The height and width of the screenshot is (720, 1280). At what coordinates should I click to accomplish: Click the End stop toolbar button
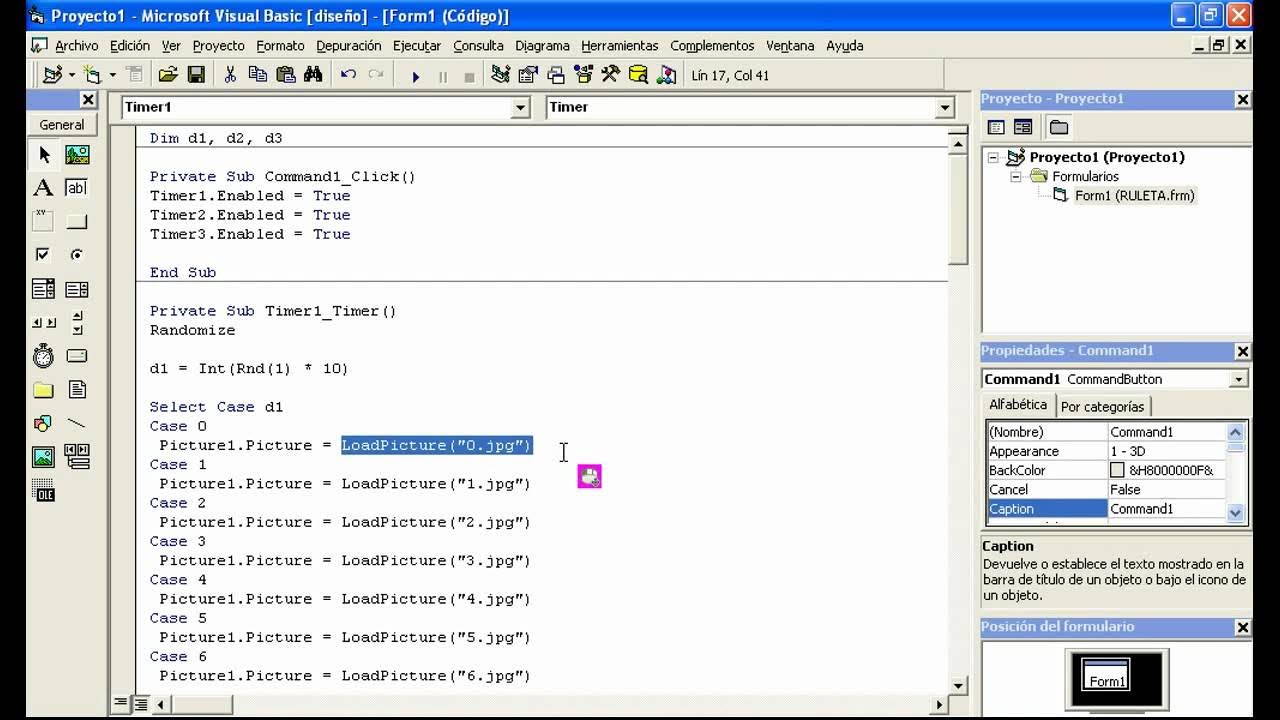[x=469, y=76]
